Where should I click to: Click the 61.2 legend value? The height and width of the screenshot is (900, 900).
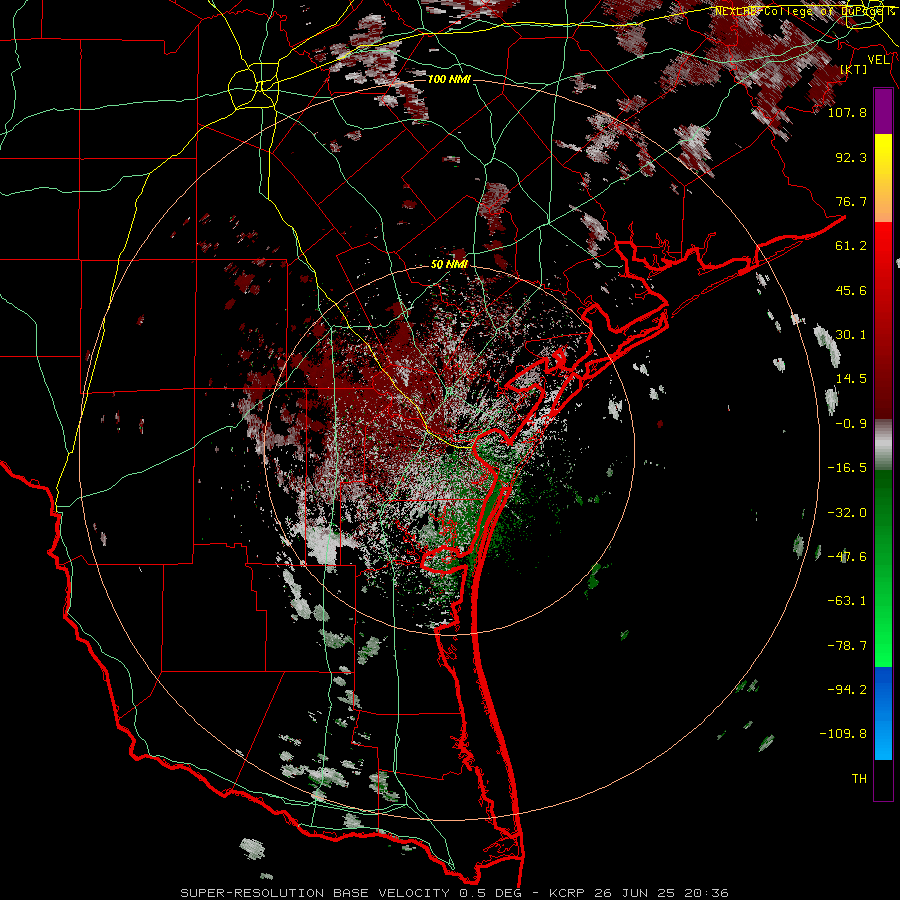coord(851,246)
